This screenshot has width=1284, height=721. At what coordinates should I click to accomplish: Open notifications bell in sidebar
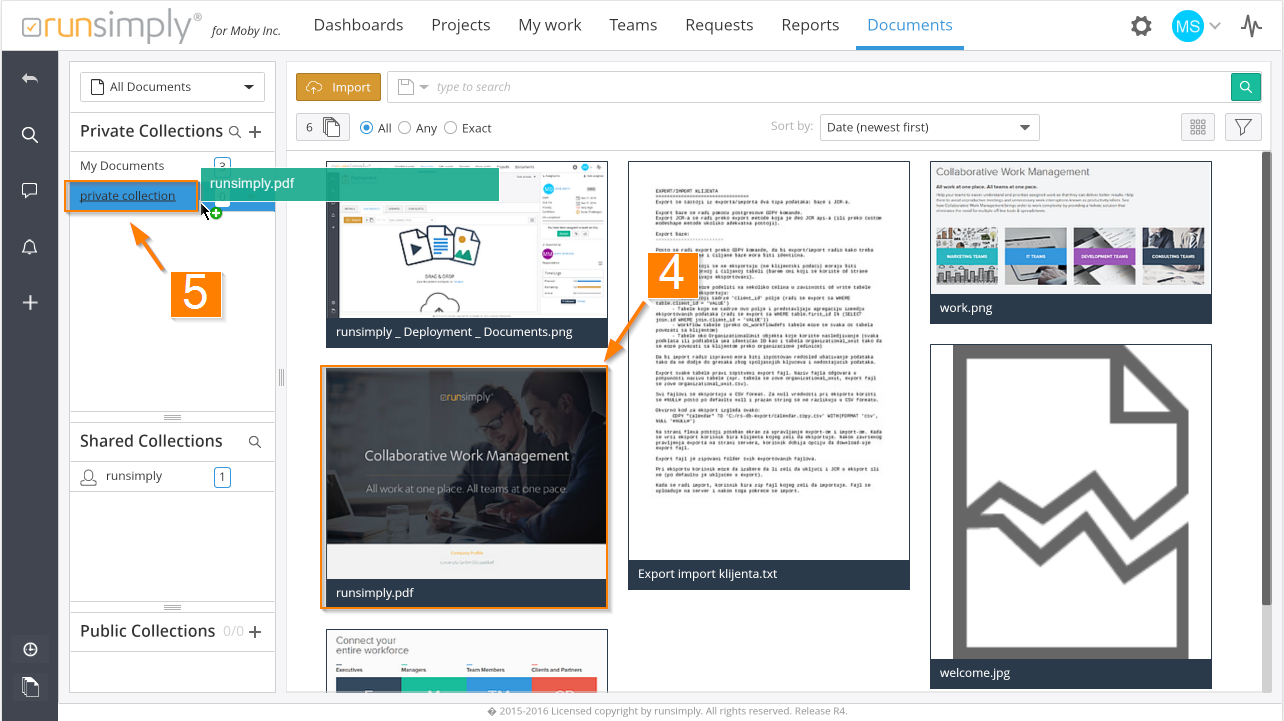(x=30, y=247)
